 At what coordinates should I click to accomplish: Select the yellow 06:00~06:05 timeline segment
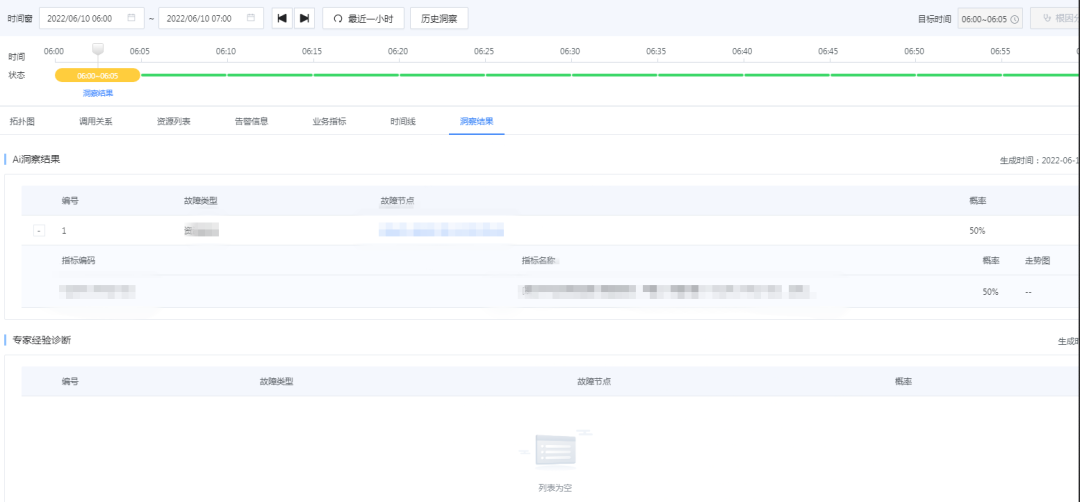[97, 75]
